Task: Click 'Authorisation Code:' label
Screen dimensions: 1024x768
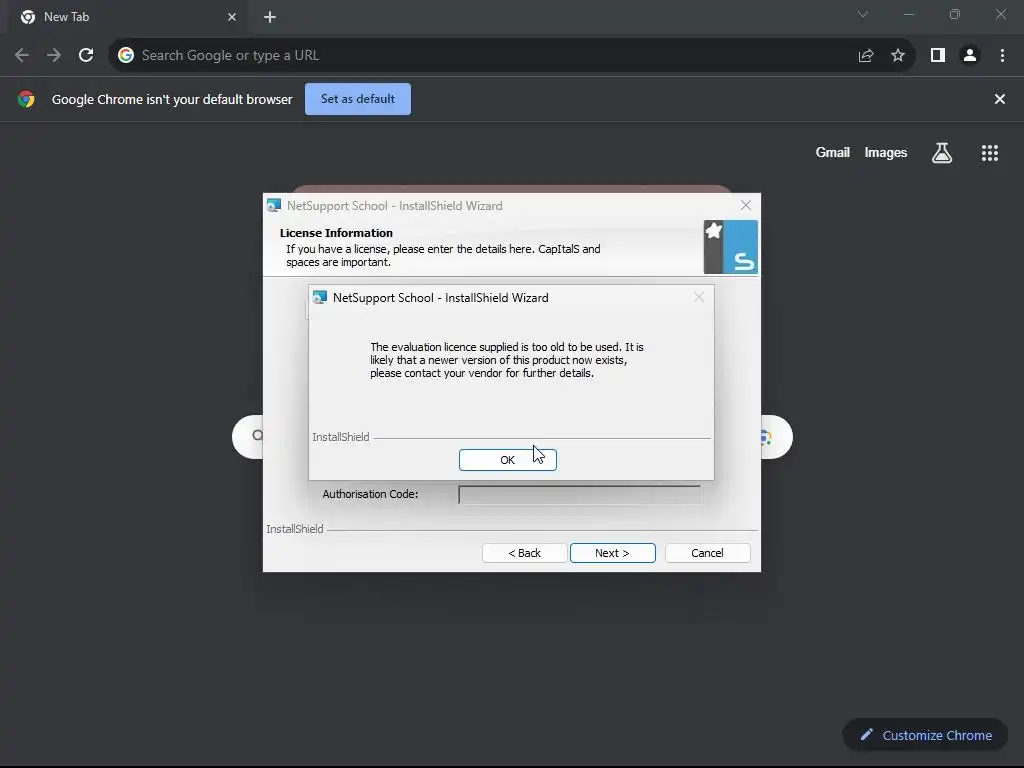Action: pos(370,494)
